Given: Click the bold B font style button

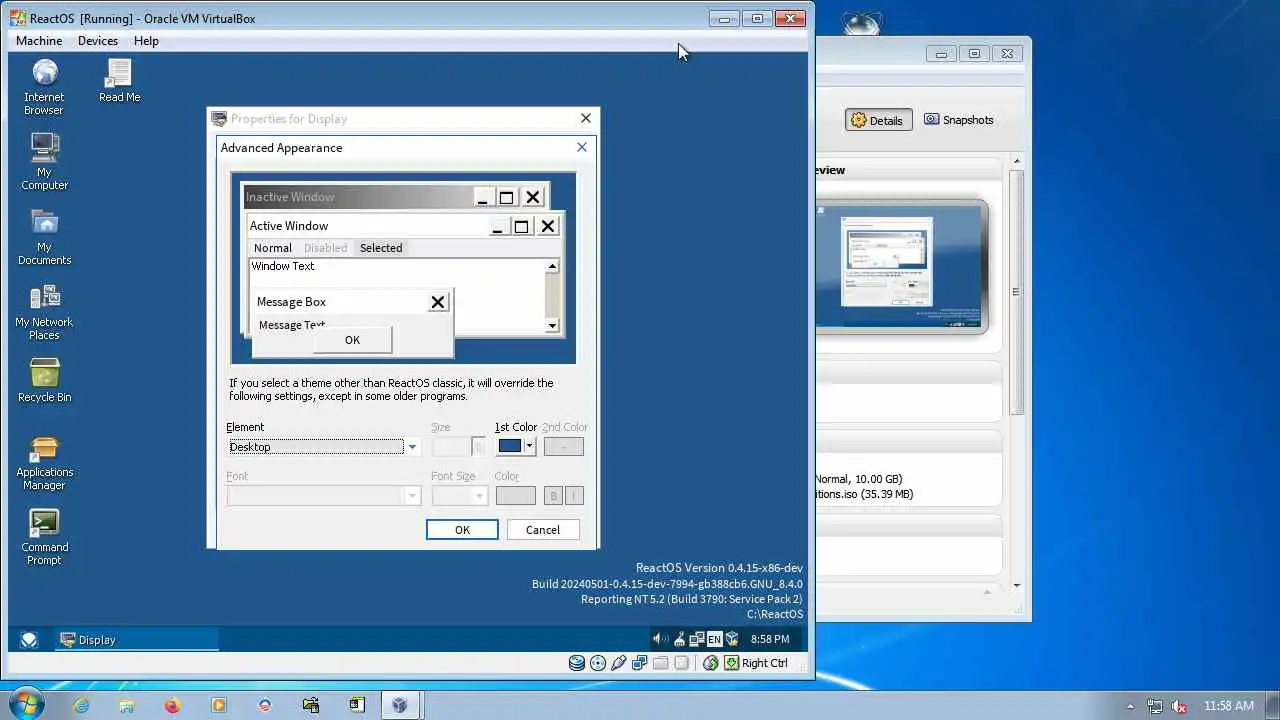Looking at the screenshot, I should tap(554, 496).
